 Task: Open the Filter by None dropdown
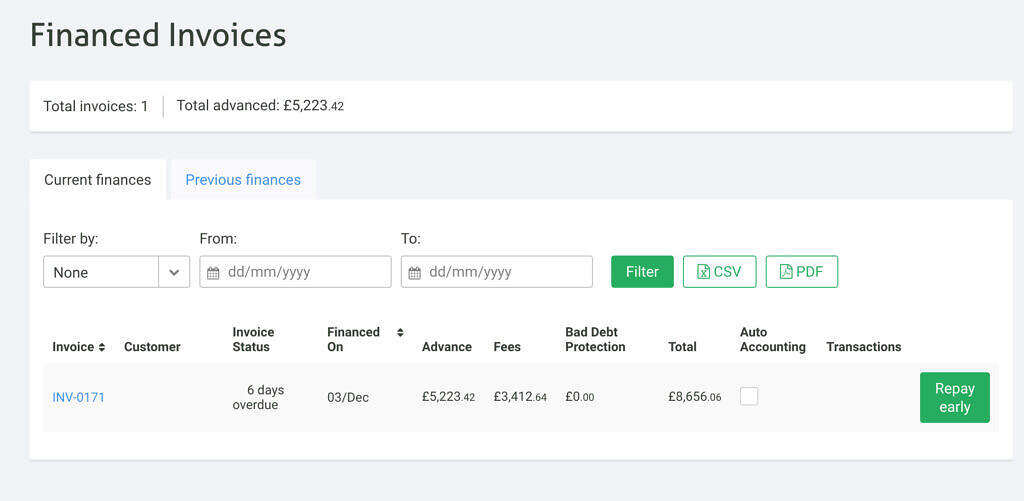101,272
